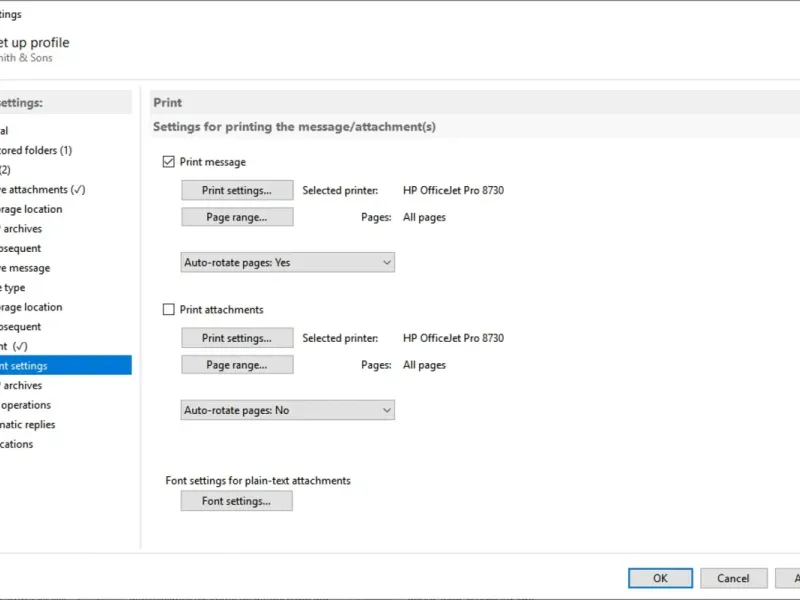Go to the Save message settings section
800x600 pixels.
tap(25, 268)
